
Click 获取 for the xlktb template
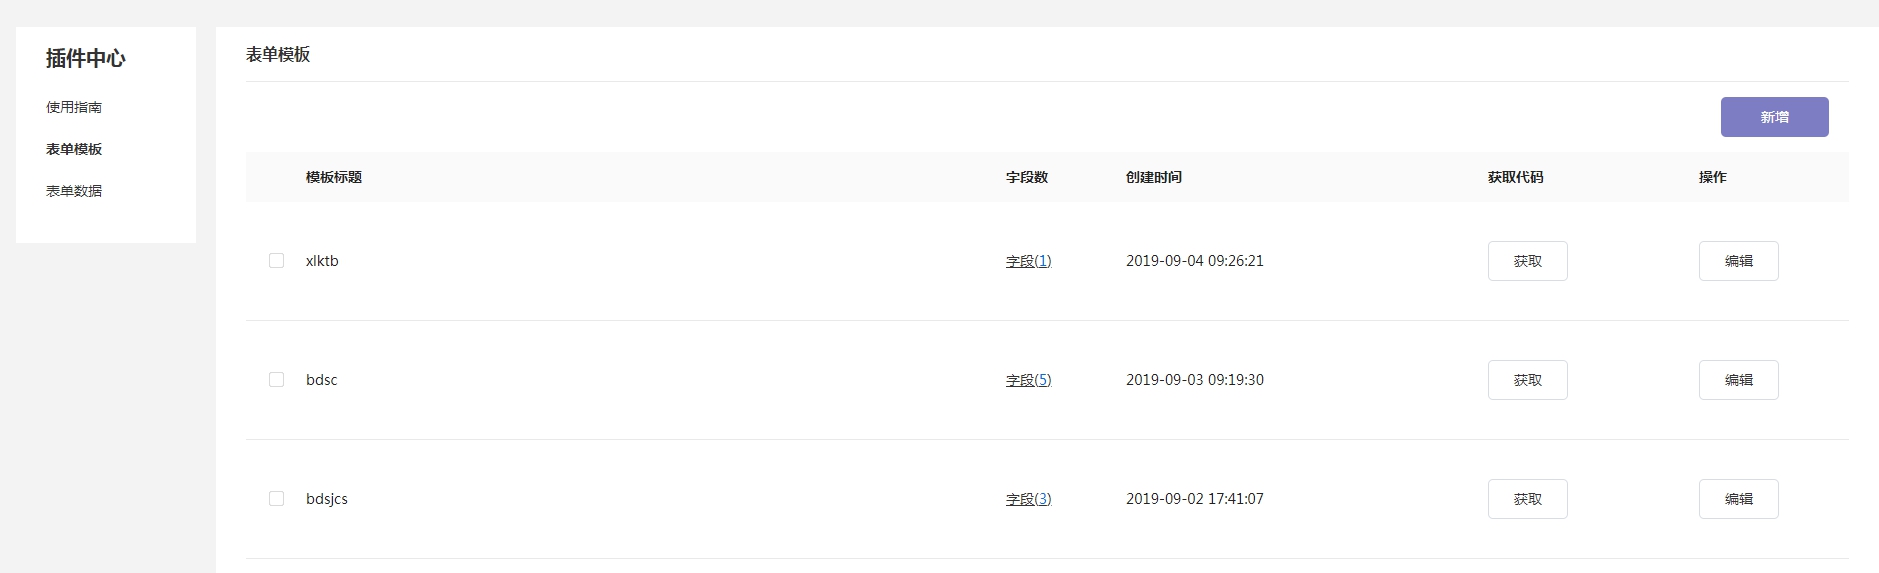1527,261
